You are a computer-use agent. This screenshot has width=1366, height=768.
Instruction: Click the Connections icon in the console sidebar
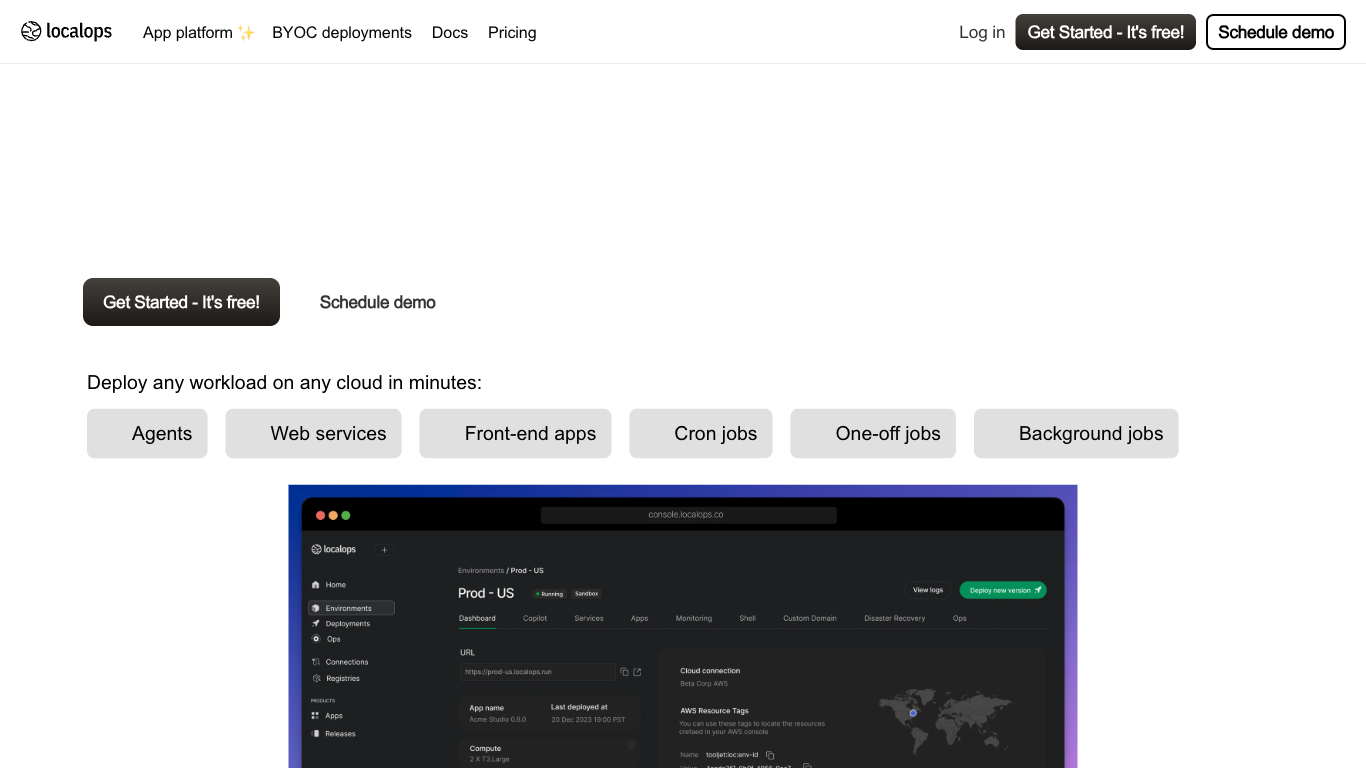coord(316,662)
